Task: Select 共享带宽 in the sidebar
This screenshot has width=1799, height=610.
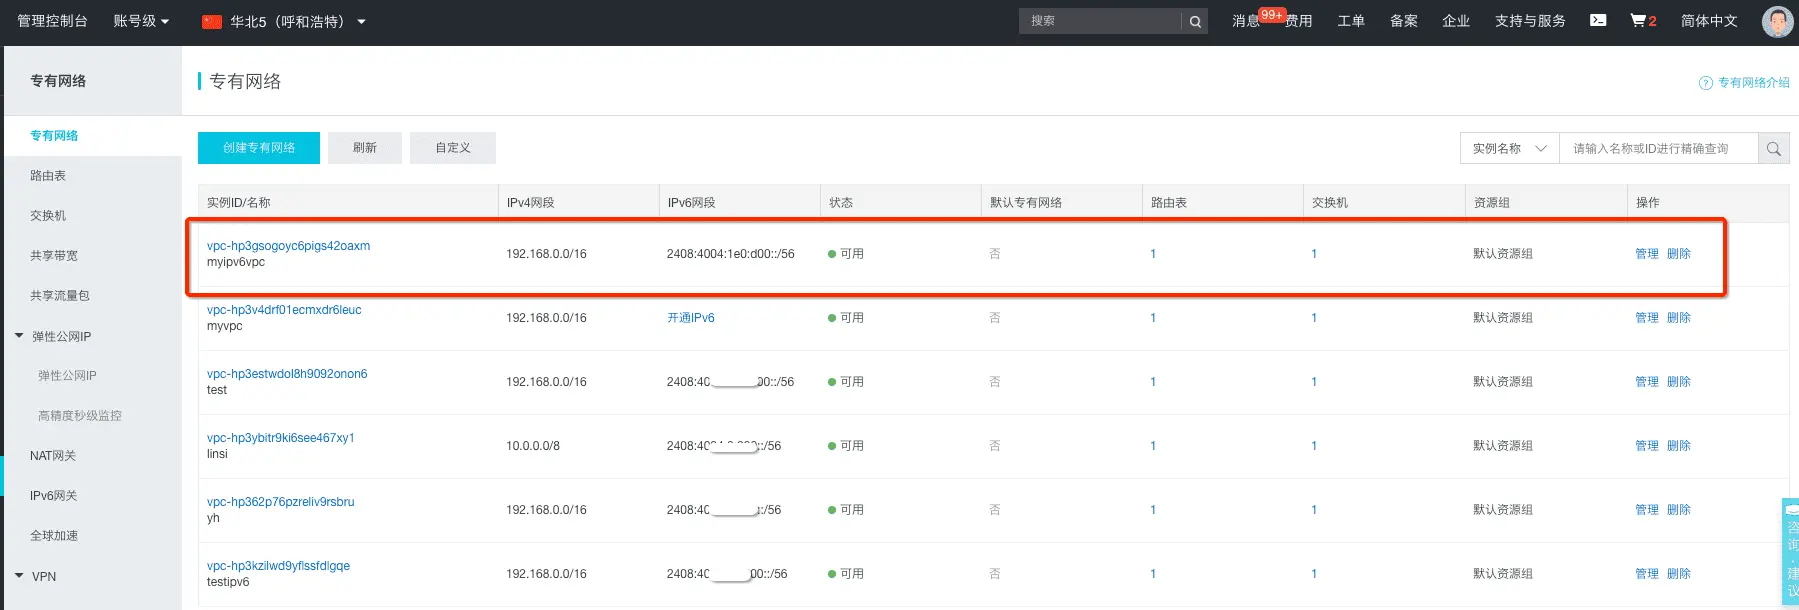Action: 54,256
